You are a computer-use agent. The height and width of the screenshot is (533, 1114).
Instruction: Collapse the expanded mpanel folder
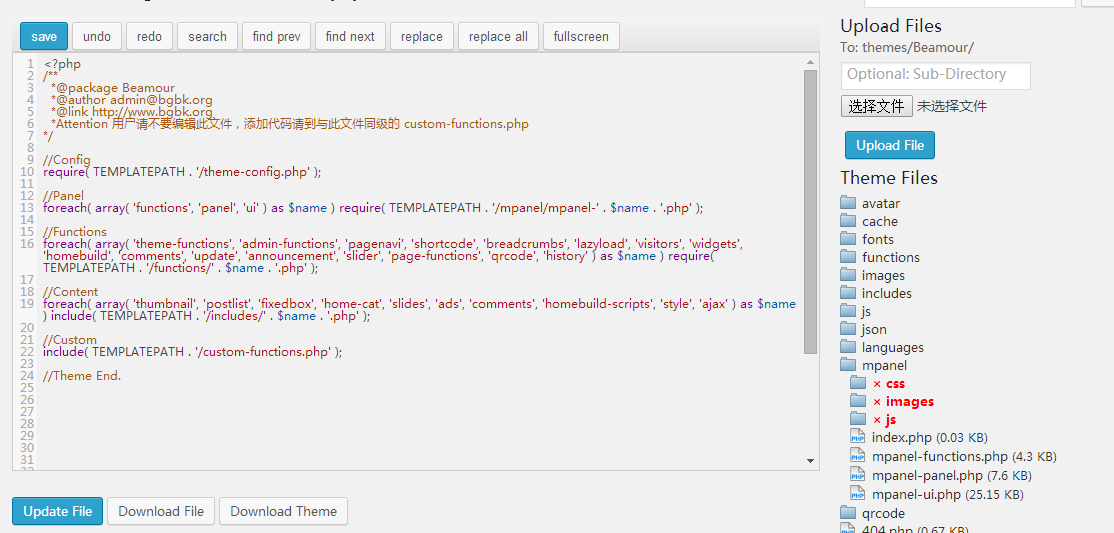[848, 366]
